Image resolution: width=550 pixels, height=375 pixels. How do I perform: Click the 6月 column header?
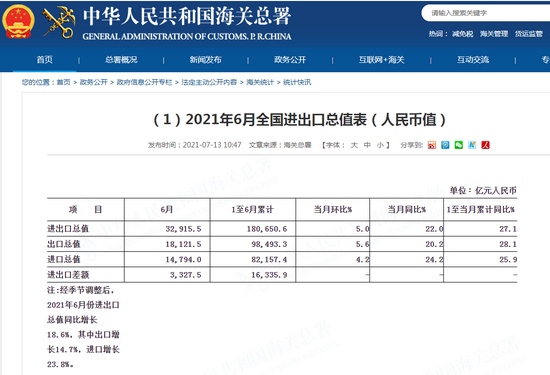[167, 209]
